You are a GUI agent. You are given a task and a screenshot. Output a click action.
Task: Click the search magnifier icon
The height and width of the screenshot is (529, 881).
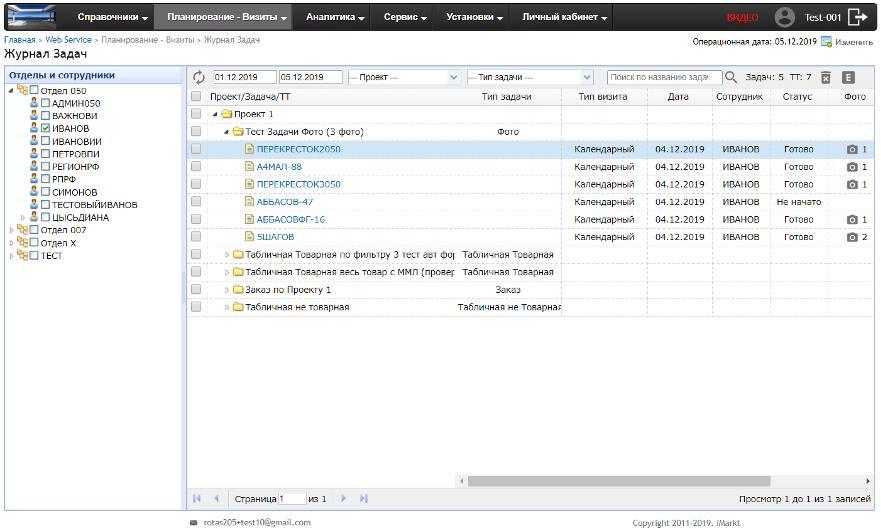730,77
